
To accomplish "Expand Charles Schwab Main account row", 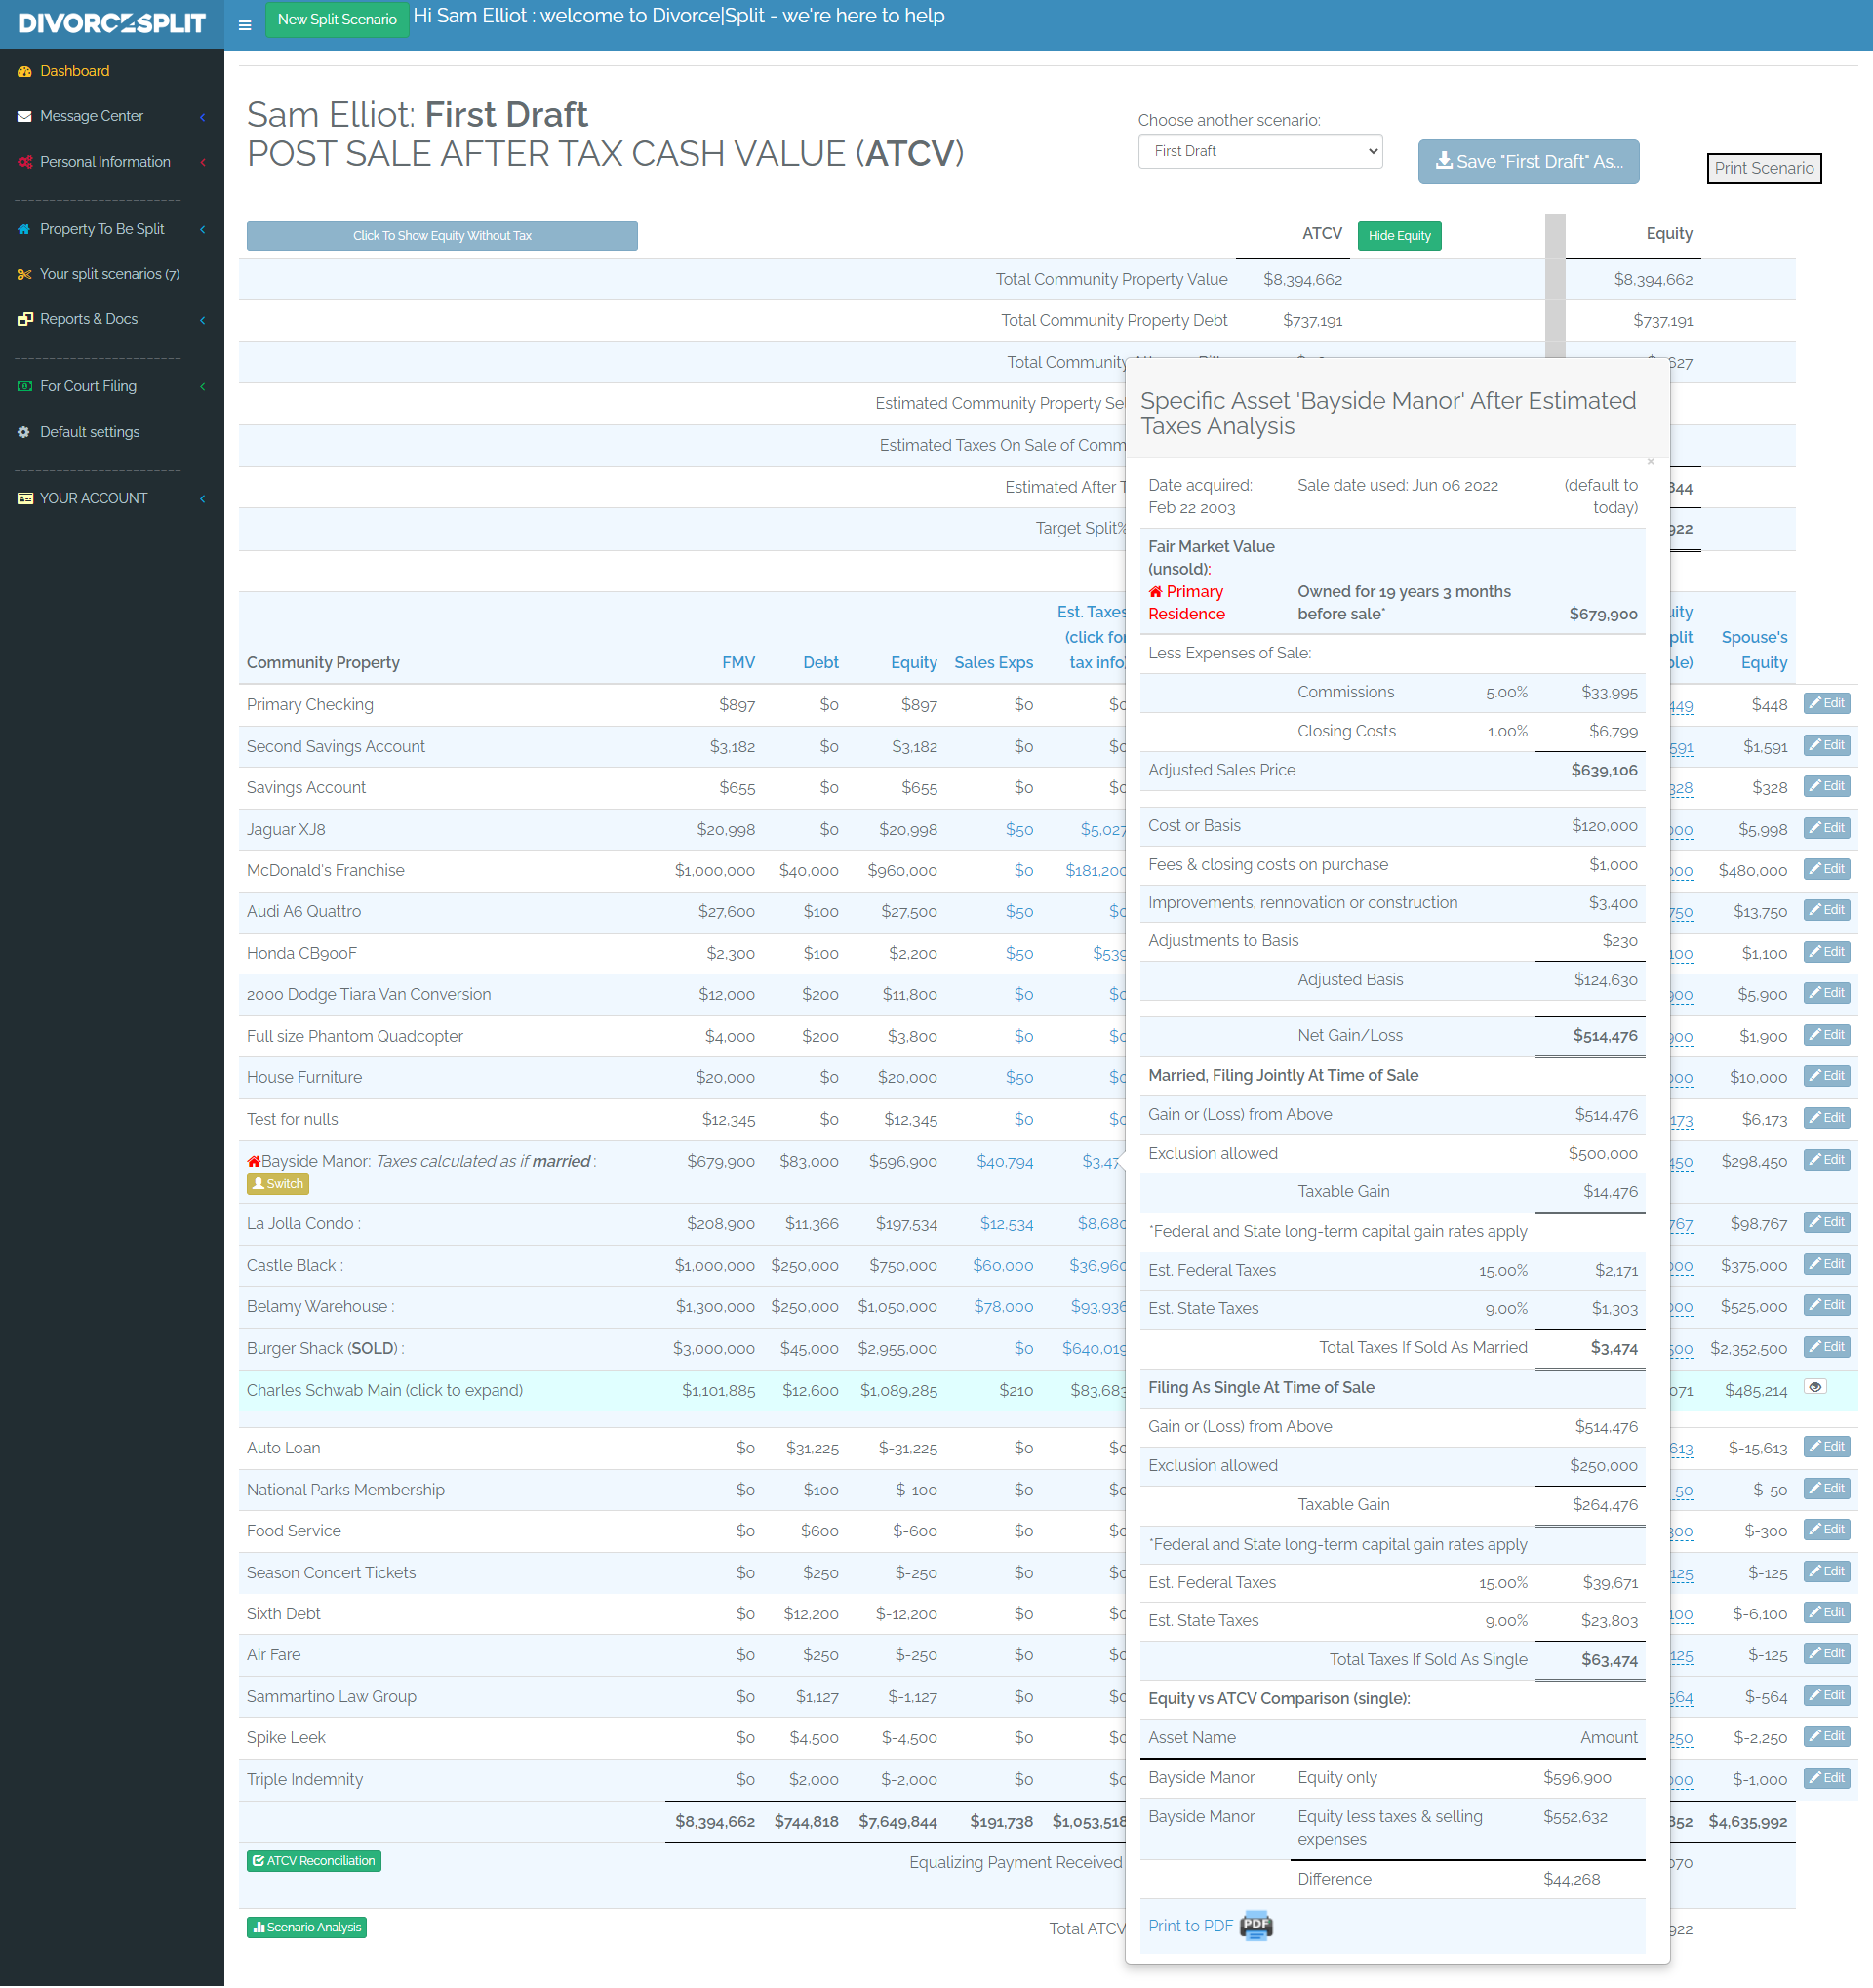I will pos(385,1391).
